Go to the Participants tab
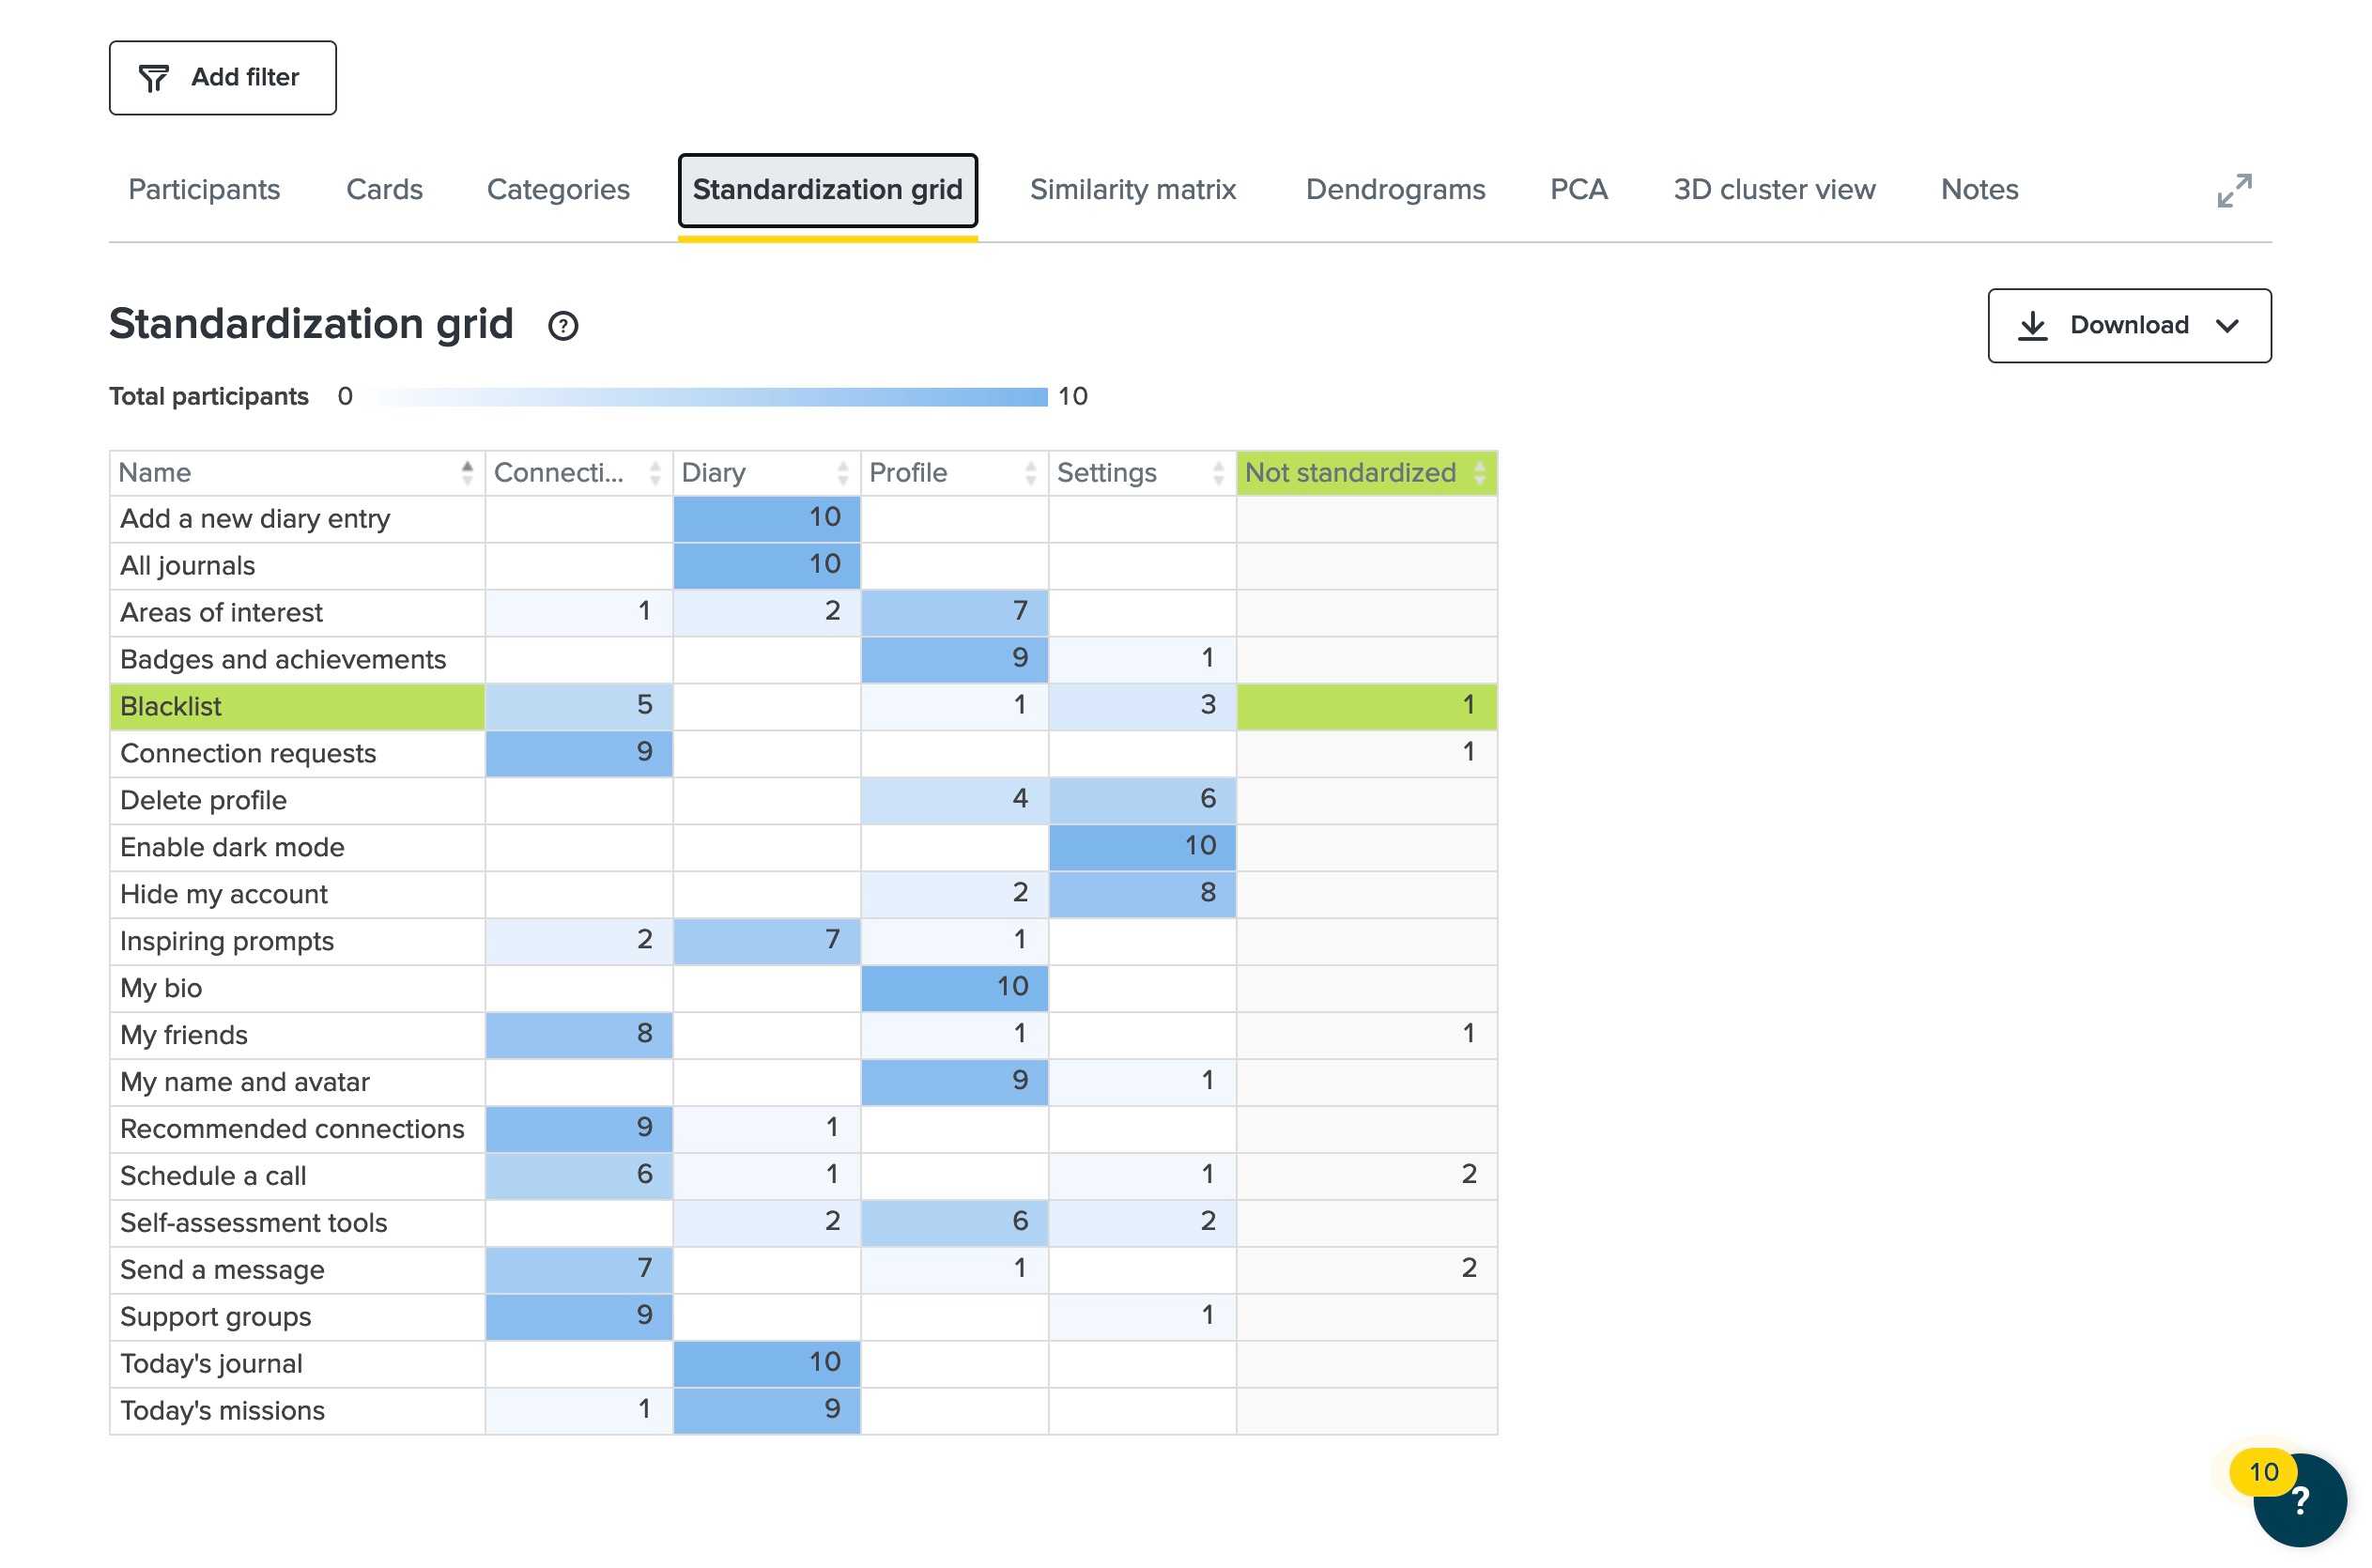 tap(204, 190)
